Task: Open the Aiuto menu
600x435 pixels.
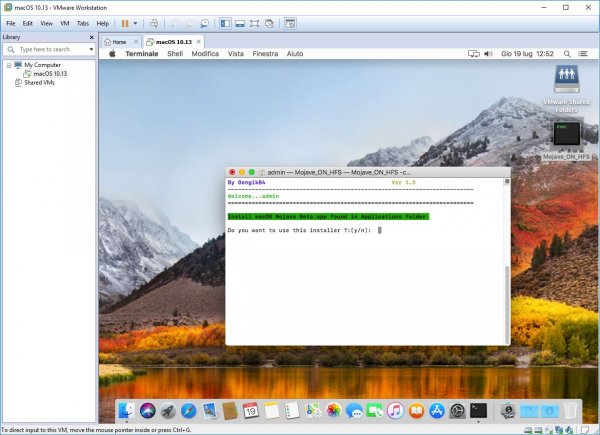Action: tap(295, 54)
